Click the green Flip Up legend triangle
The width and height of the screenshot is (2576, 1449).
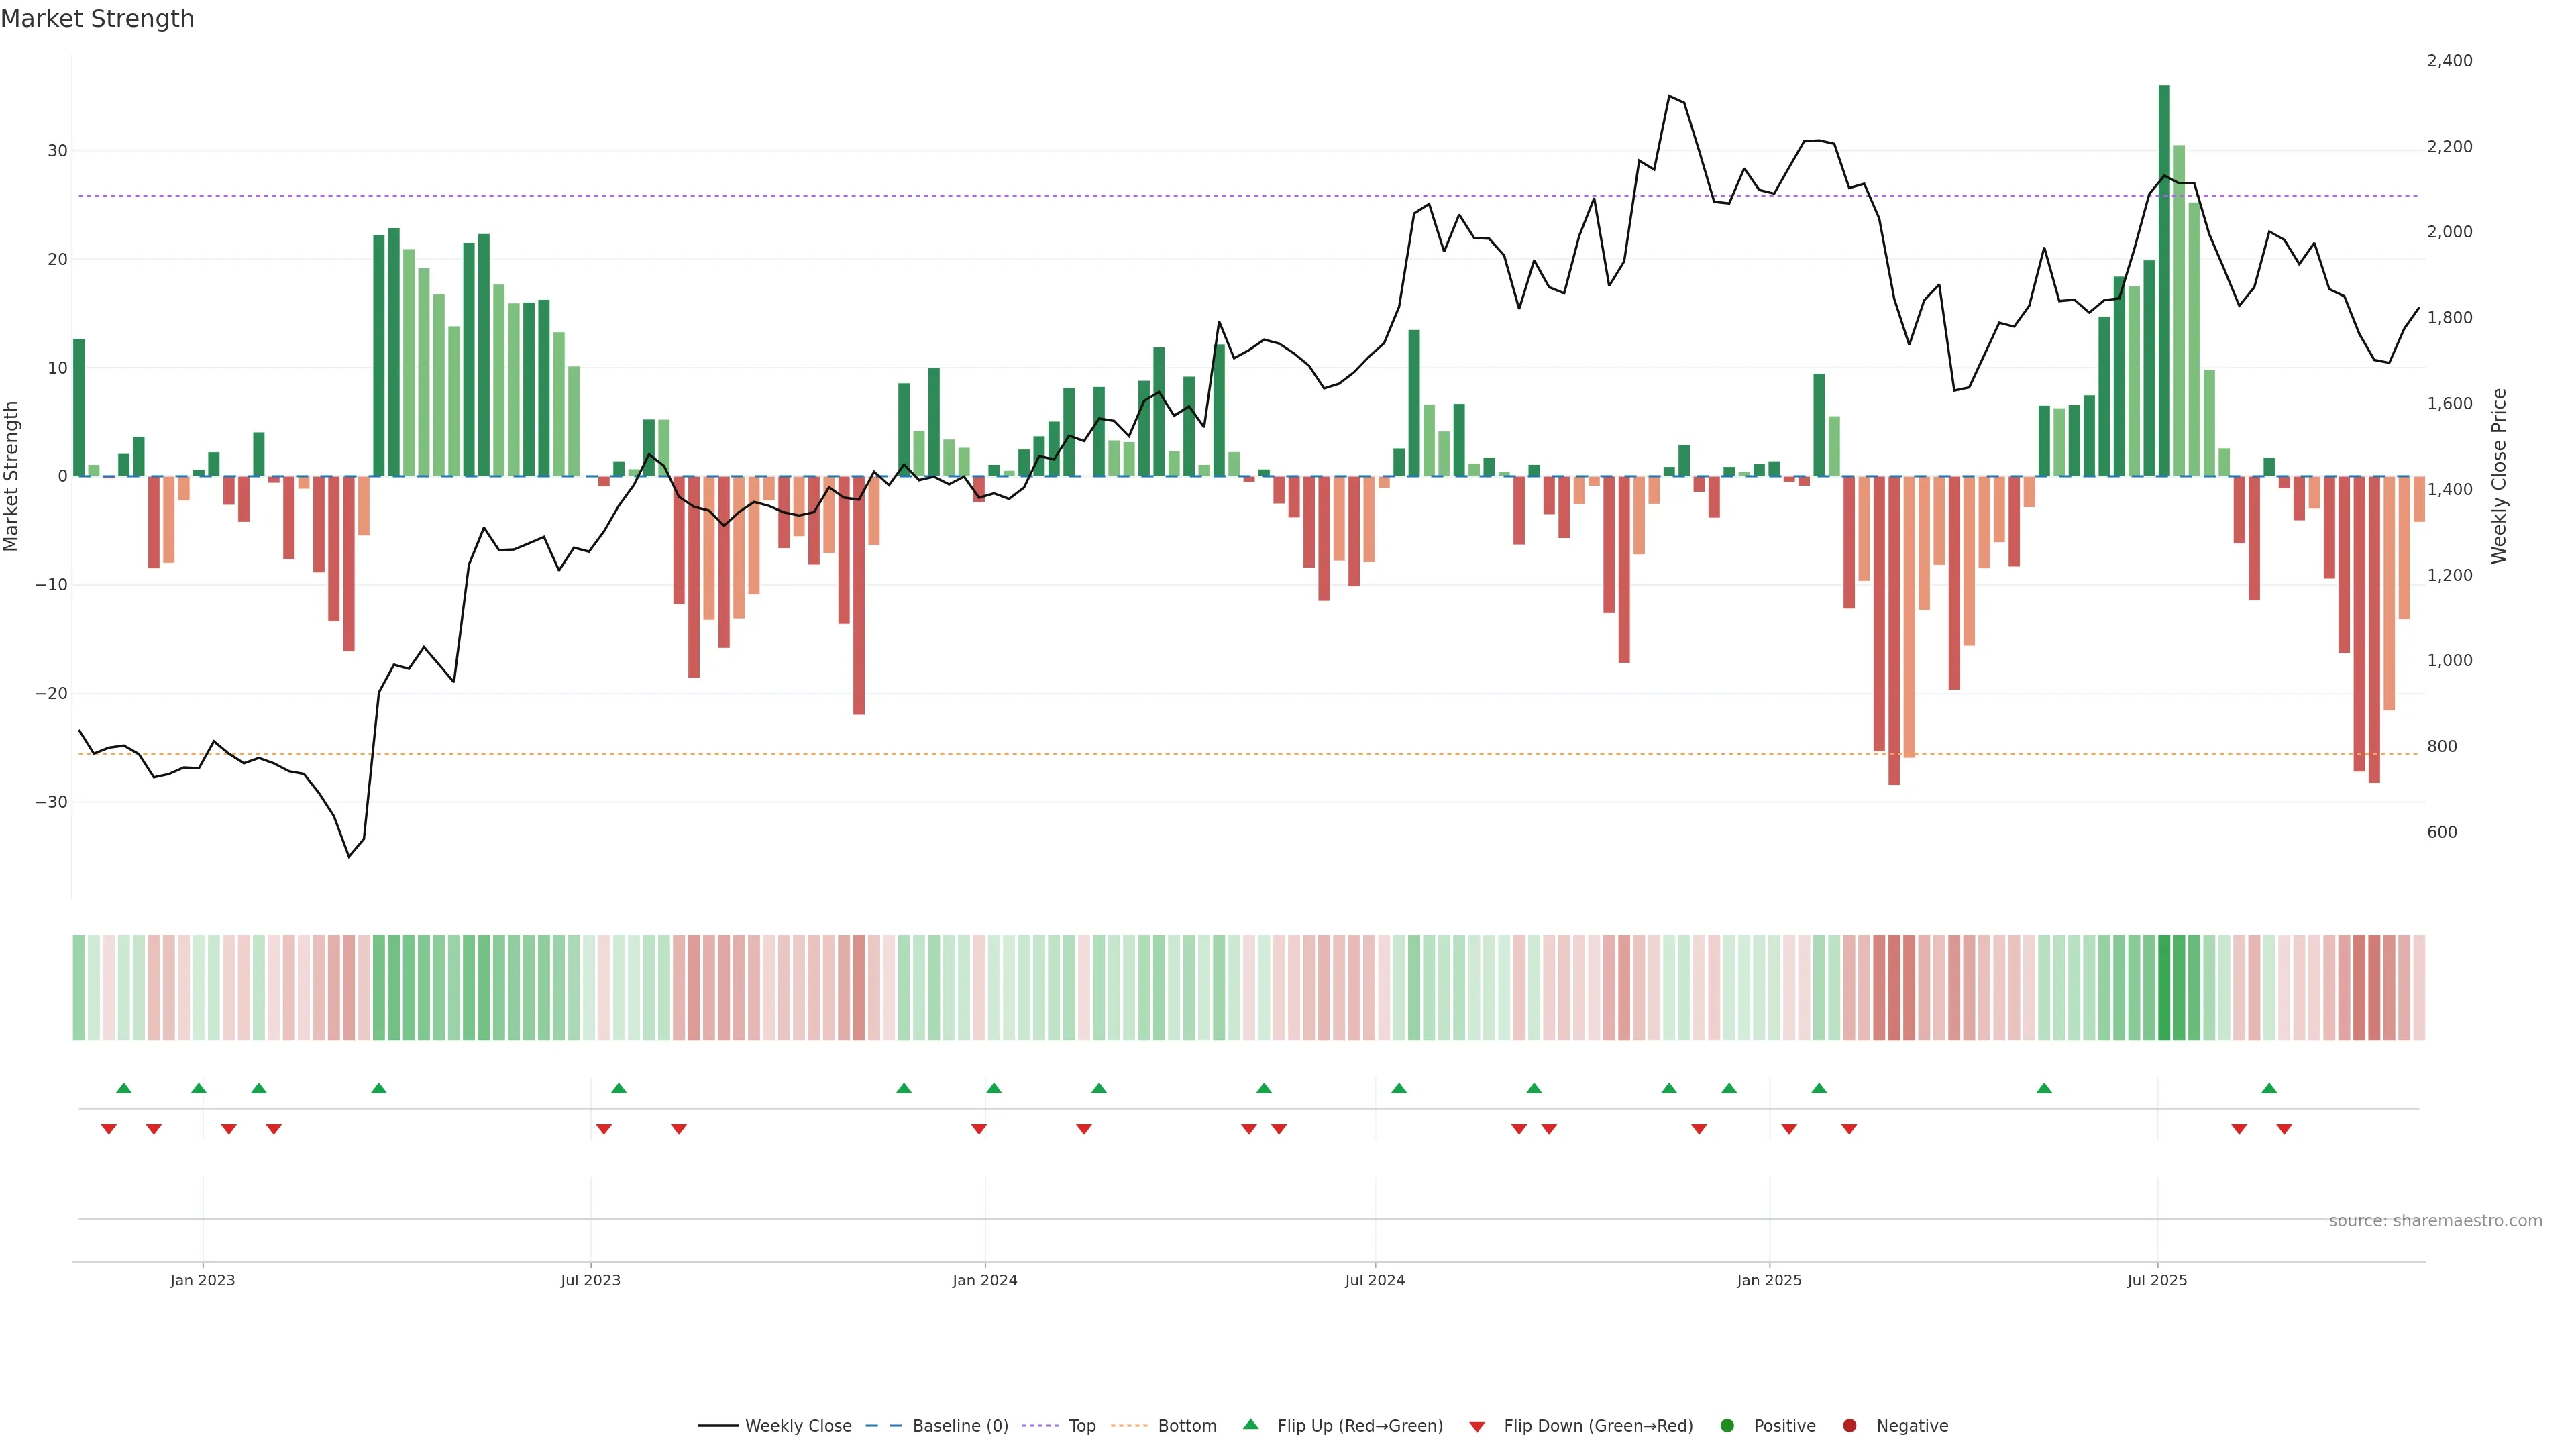(x=1250, y=1425)
